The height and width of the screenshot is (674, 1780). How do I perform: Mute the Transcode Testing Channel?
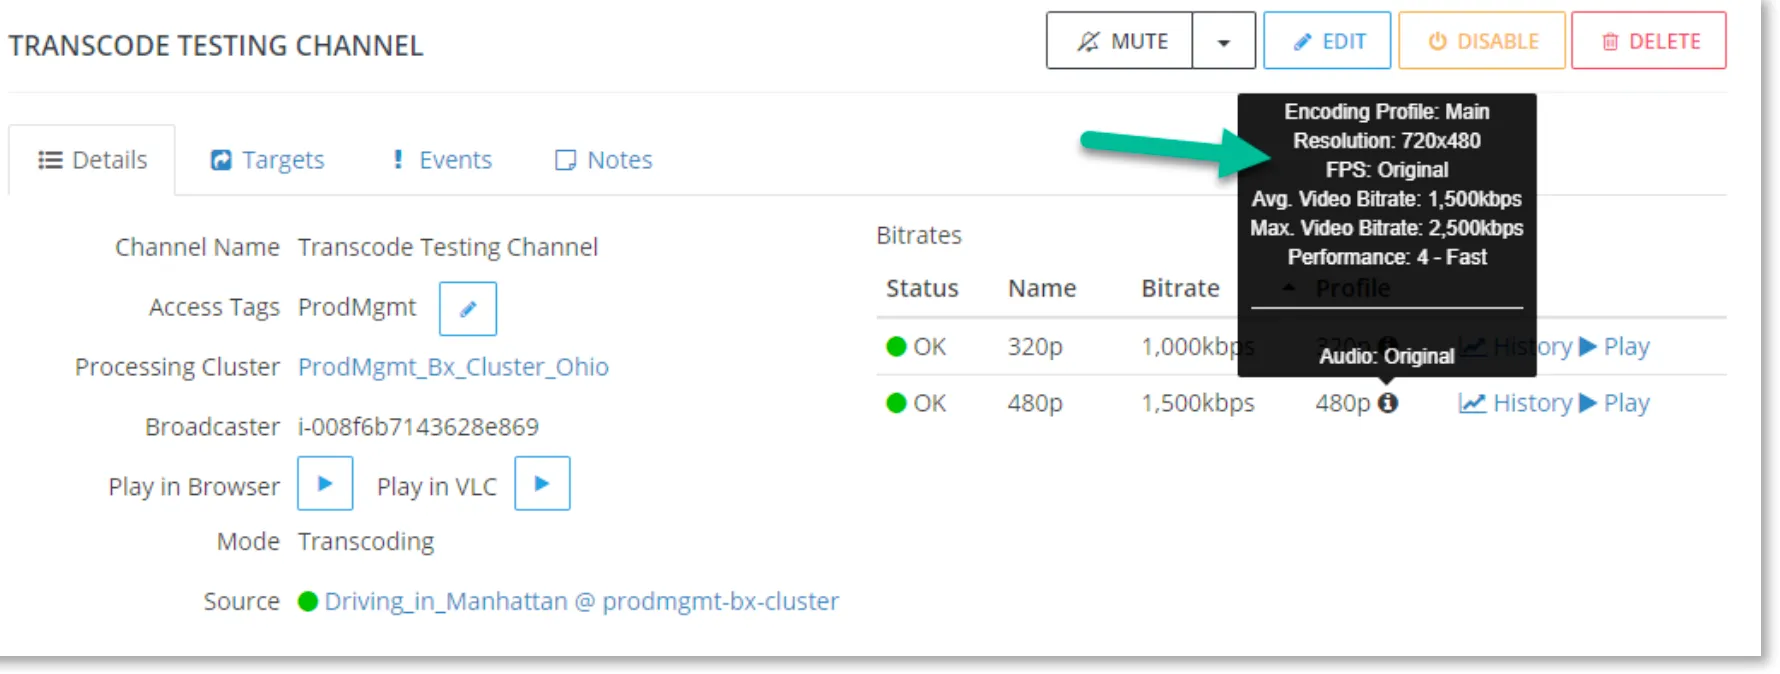pyautogui.click(x=1120, y=41)
